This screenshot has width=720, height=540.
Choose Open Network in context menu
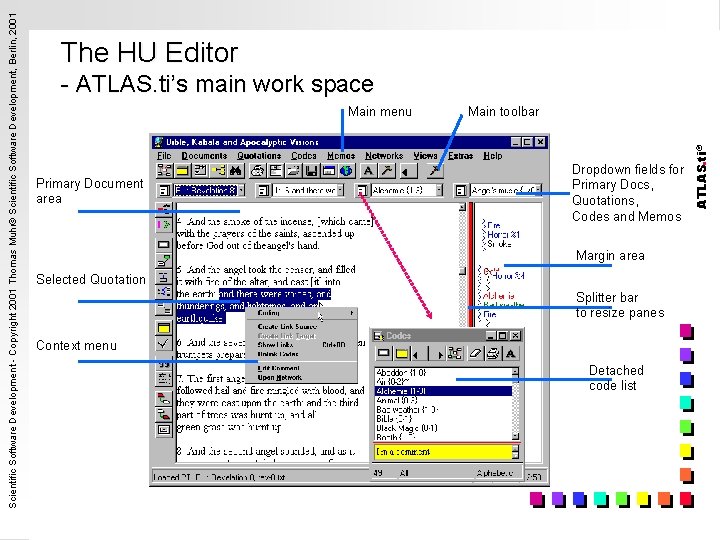pos(301,377)
